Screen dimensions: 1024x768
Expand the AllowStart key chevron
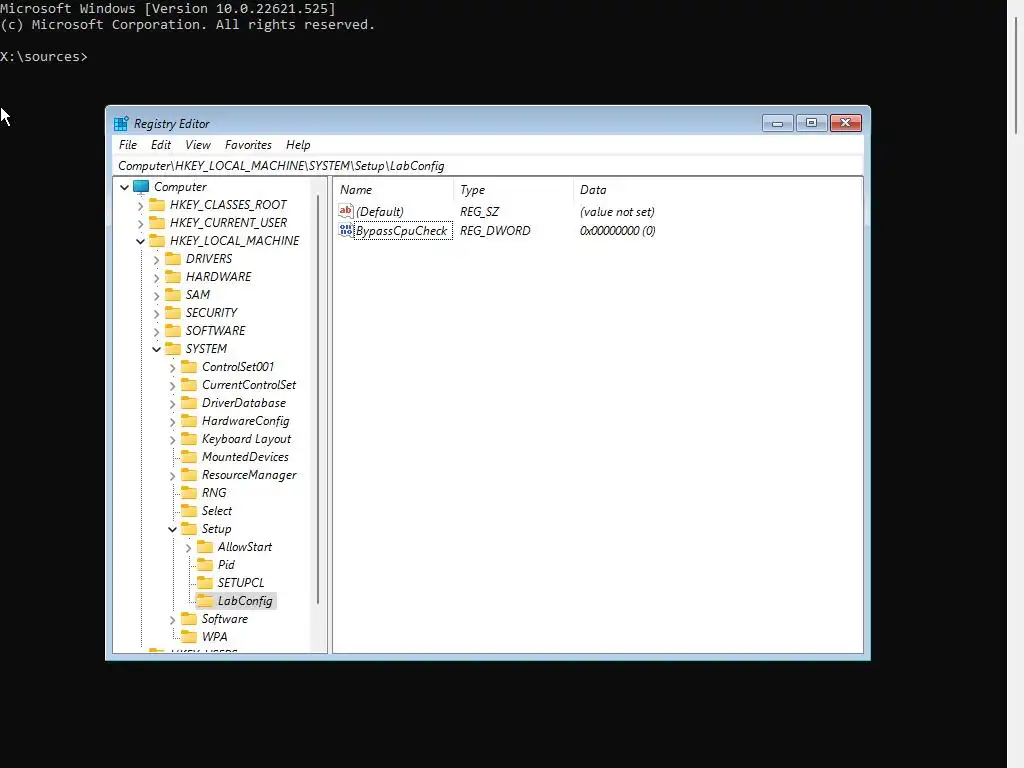click(x=188, y=547)
